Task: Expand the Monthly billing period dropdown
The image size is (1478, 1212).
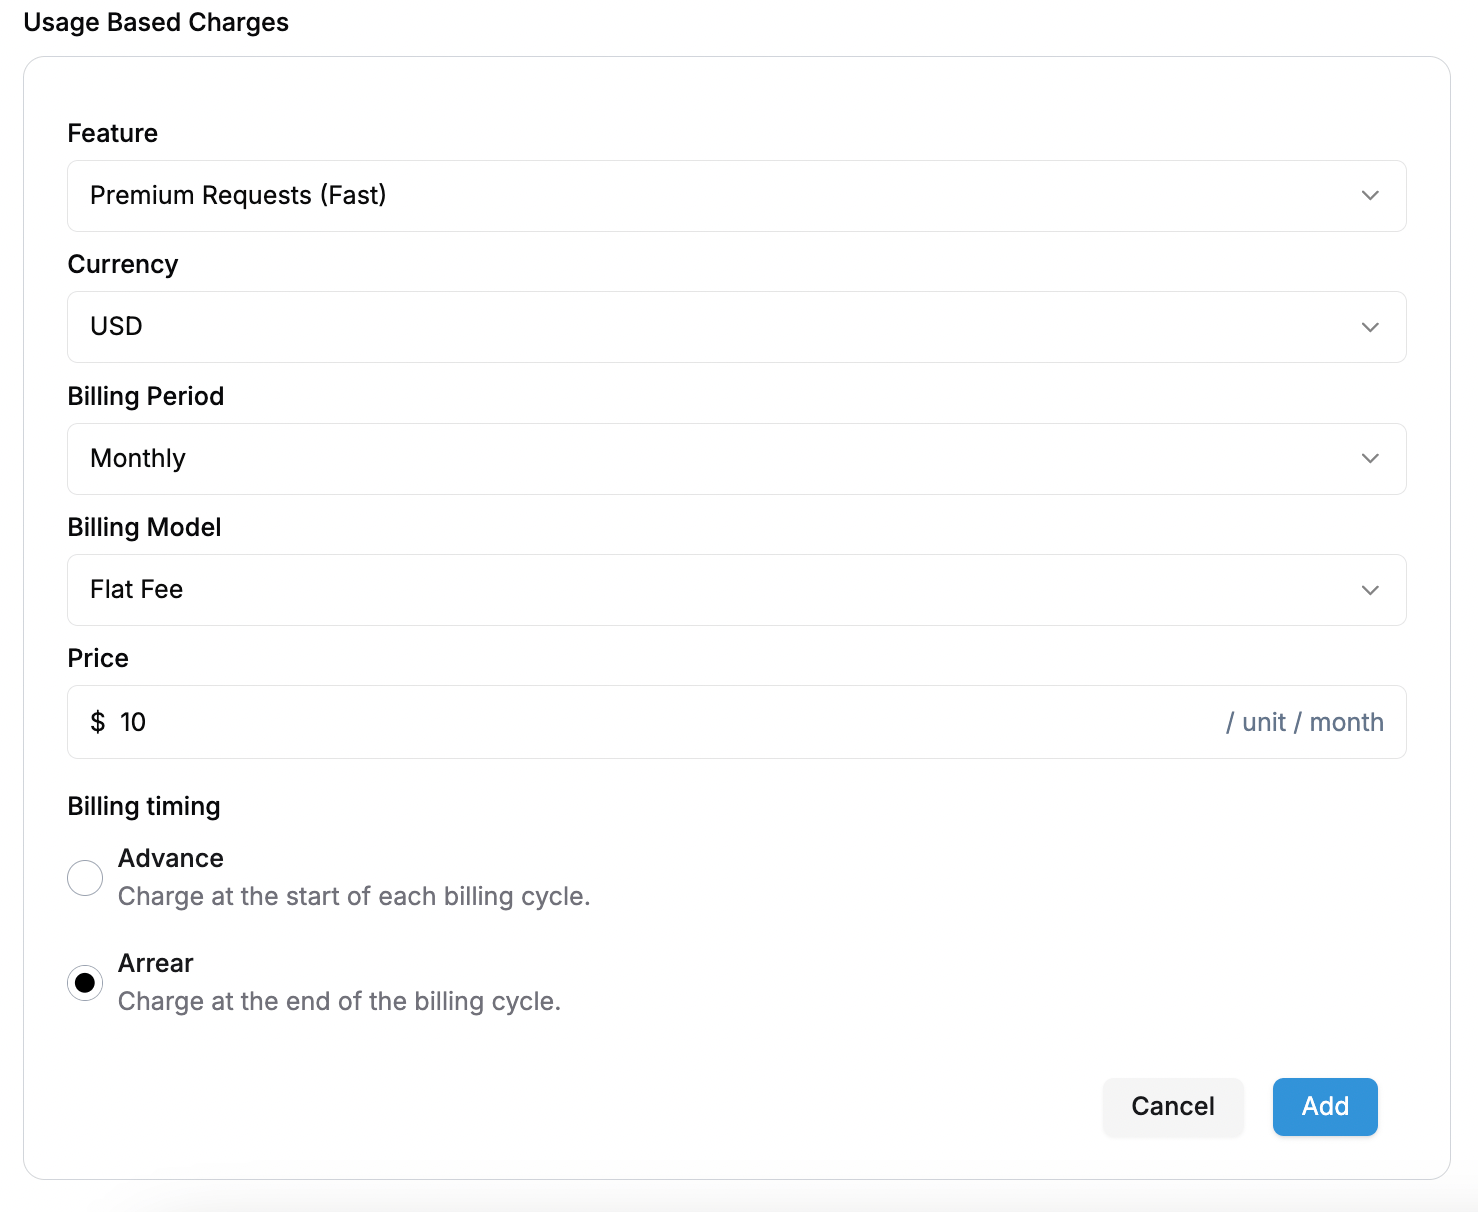Action: click(x=737, y=459)
